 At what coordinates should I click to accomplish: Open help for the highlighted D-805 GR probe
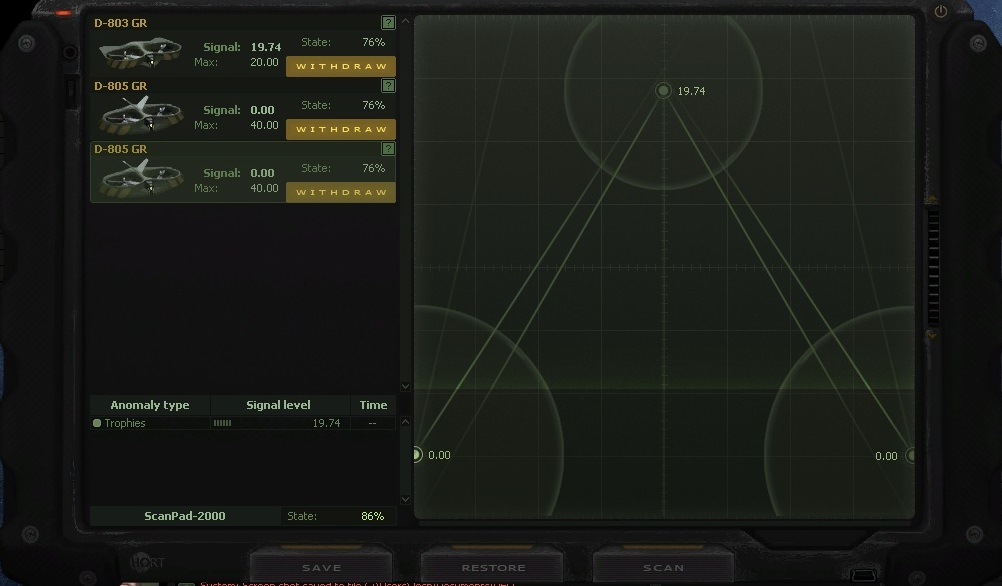coord(388,149)
